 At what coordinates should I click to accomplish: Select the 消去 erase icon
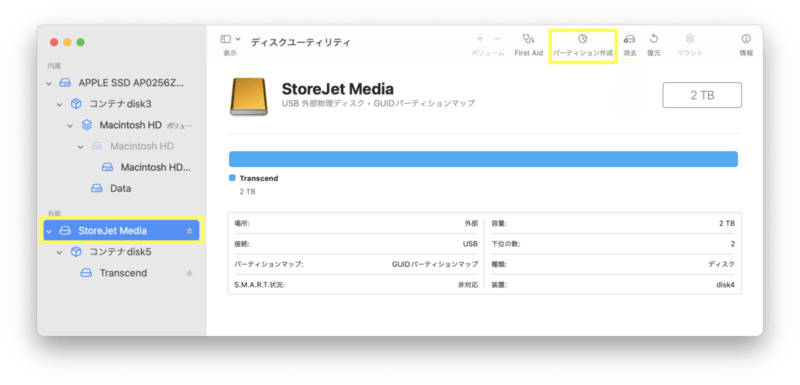[630, 45]
